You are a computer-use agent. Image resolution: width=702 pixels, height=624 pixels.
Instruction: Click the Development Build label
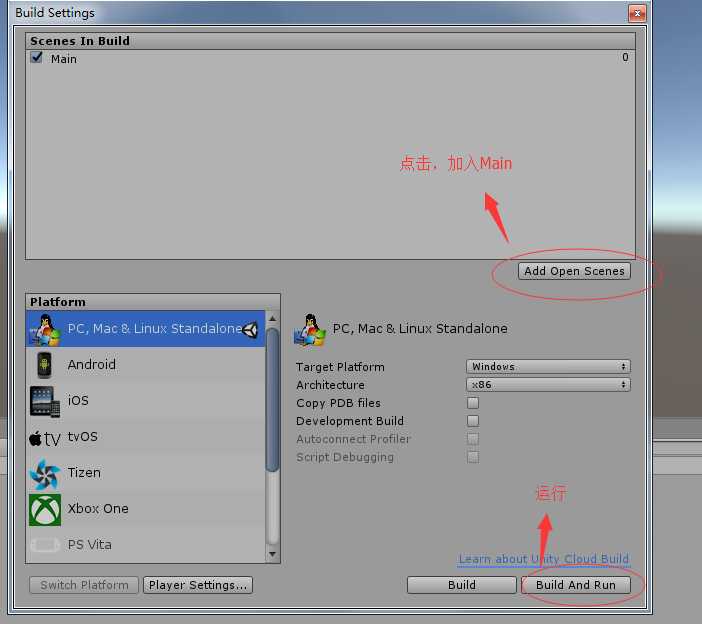pyautogui.click(x=350, y=421)
